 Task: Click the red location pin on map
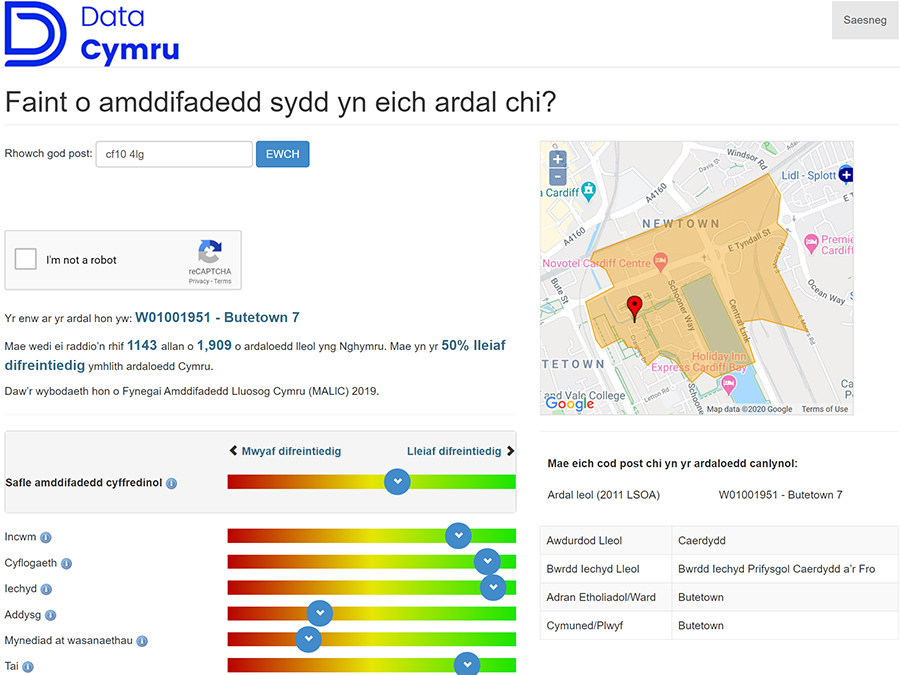point(633,307)
